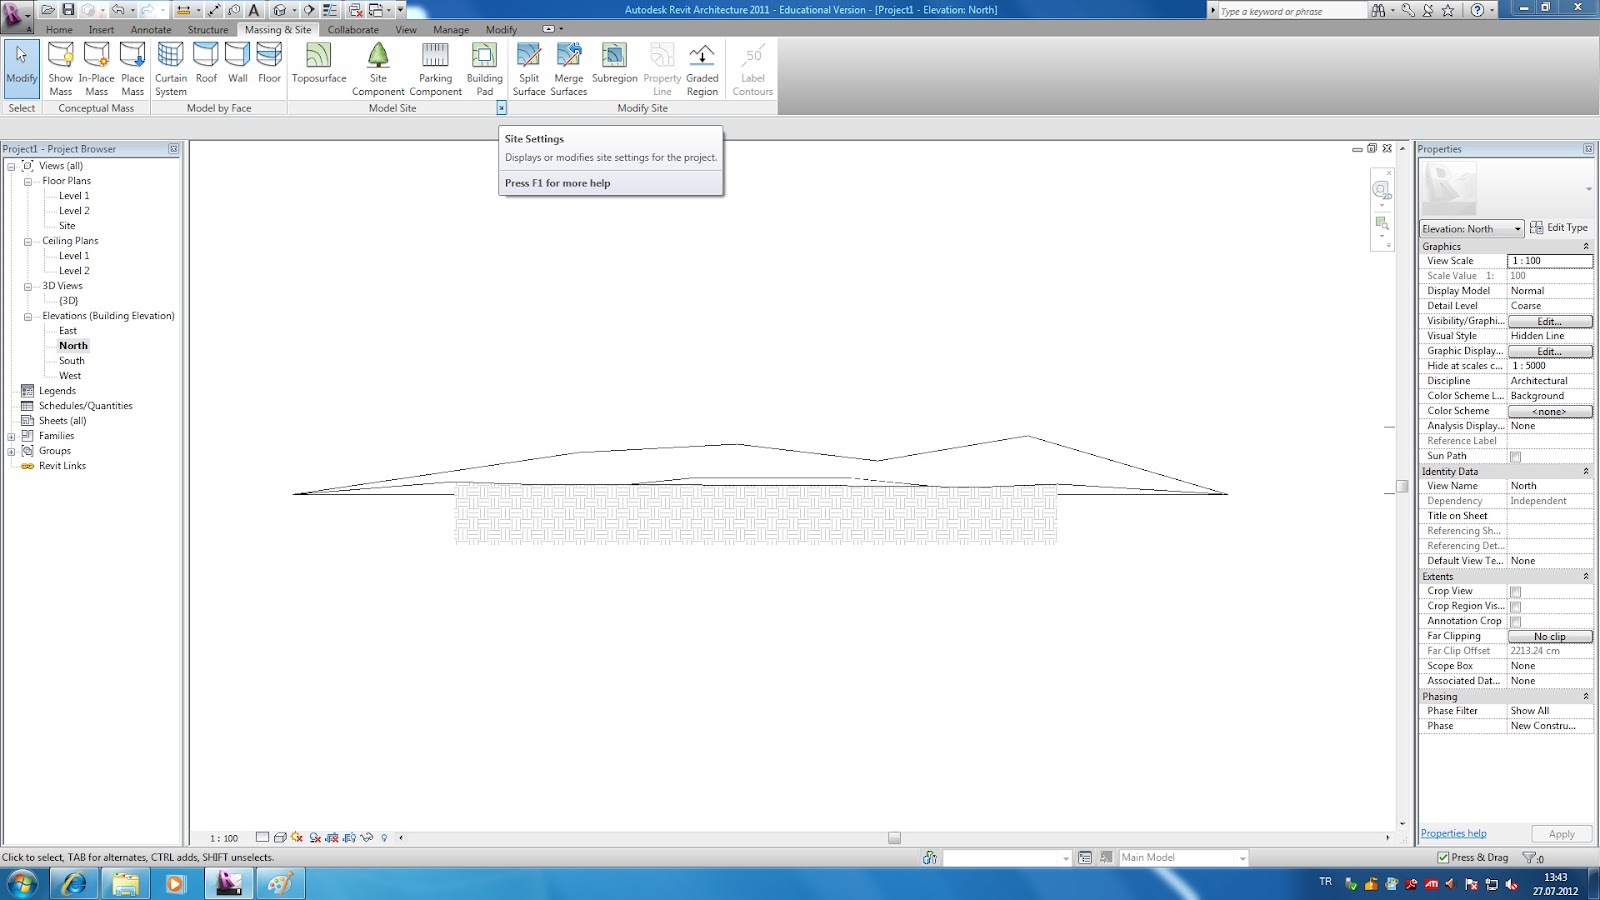Click the Property Line tool
The width and height of the screenshot is (1600, 900).
point(662,69)
